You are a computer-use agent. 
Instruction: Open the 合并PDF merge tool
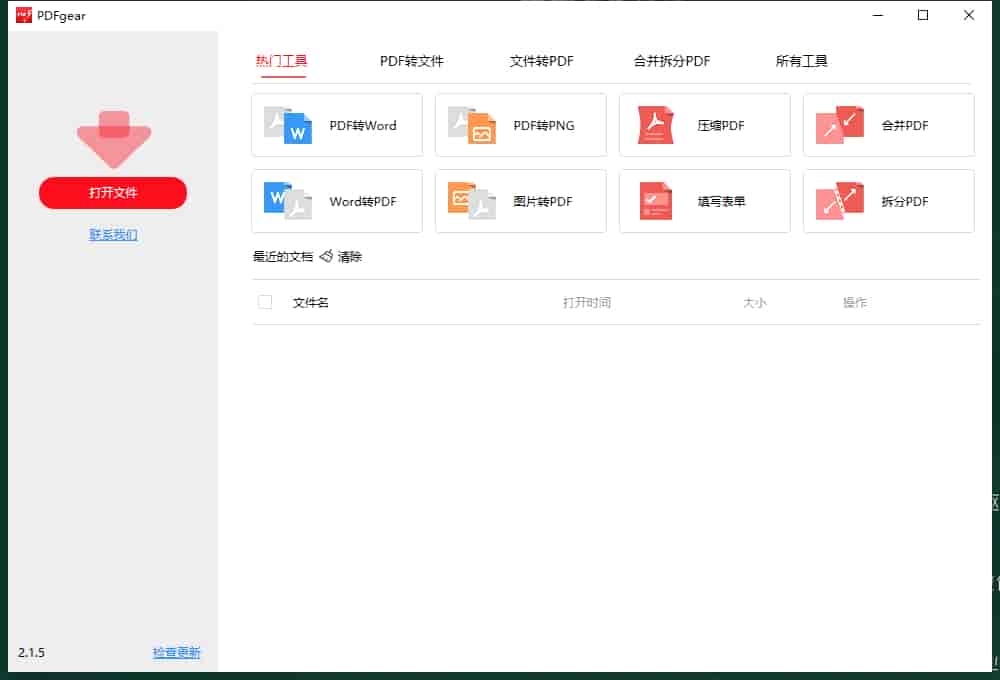pos(887,124)
